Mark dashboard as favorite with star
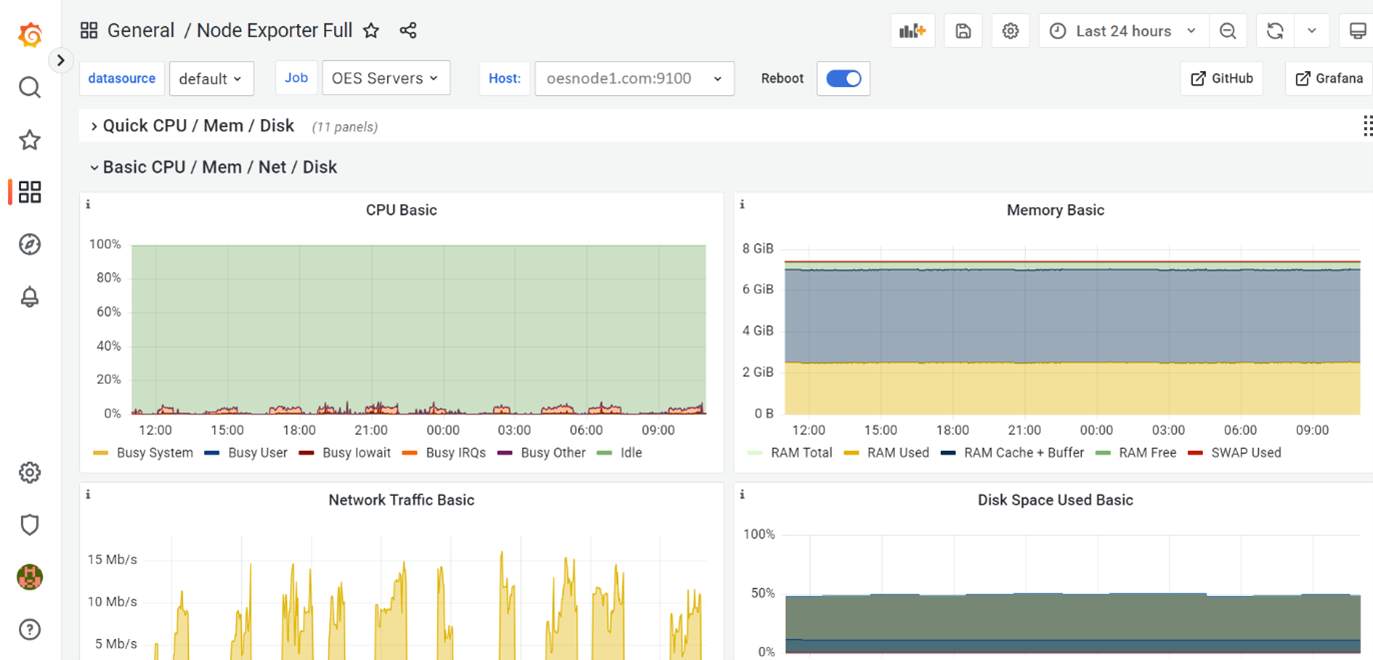This screenshot has width=1373, height=660. 371,31
